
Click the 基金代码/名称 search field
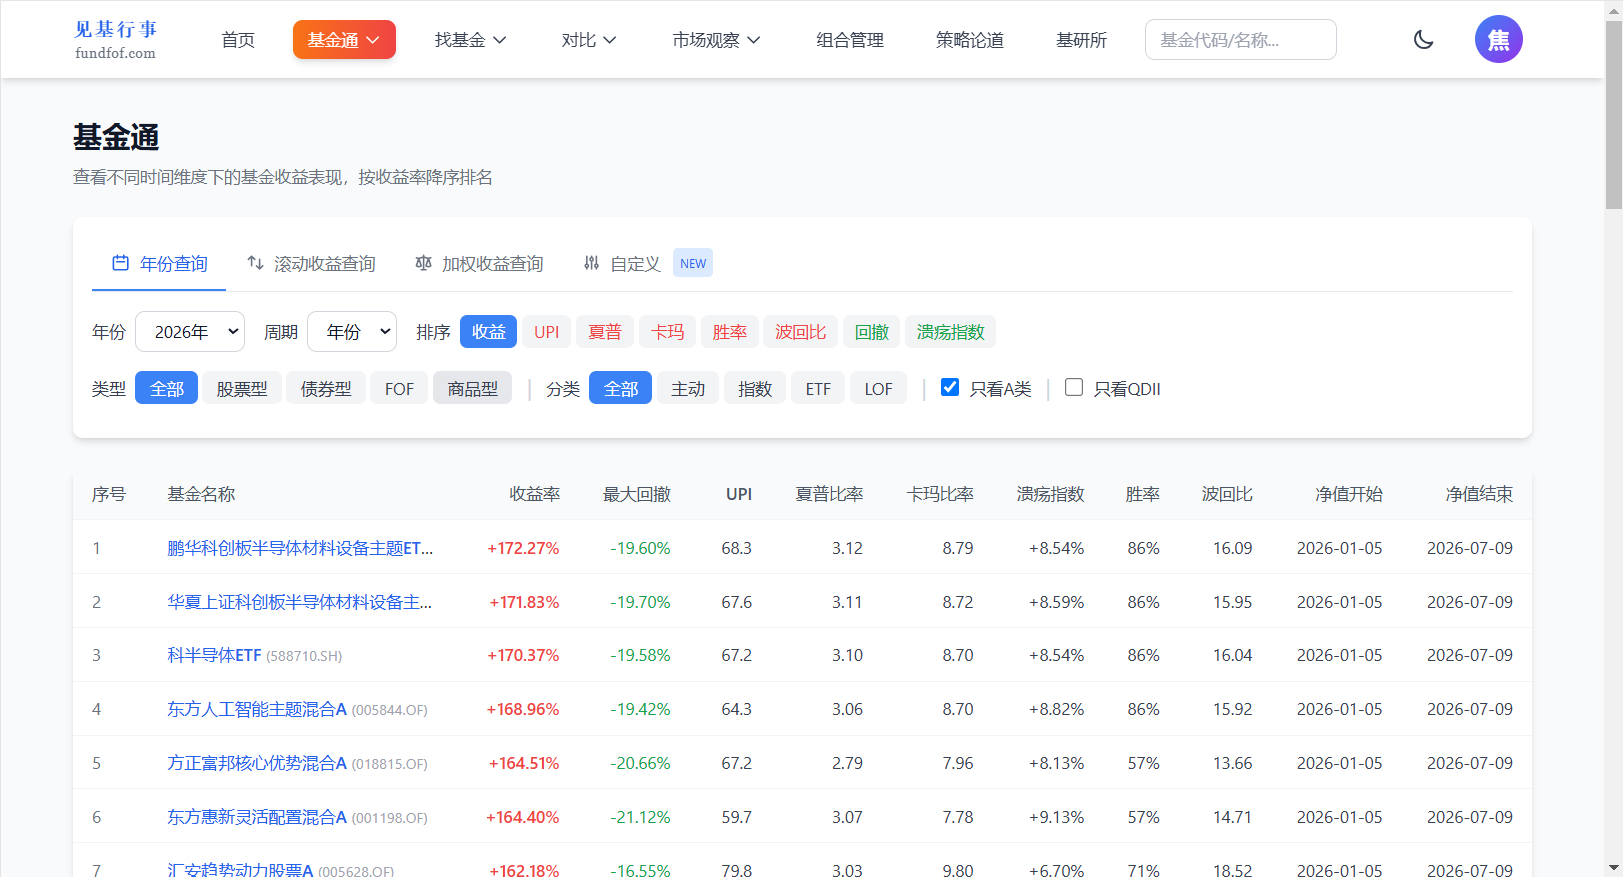[1240, 40]
